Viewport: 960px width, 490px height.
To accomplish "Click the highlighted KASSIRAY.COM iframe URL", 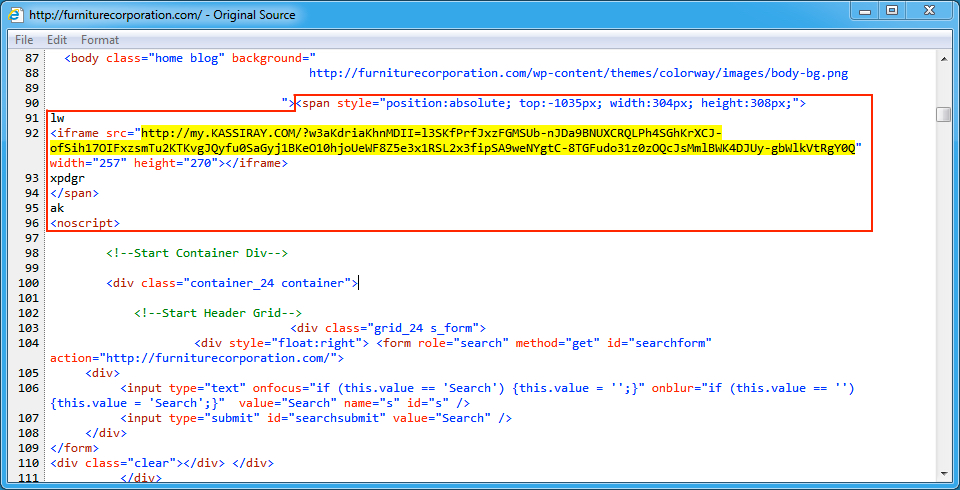I will tap(452, 141).
